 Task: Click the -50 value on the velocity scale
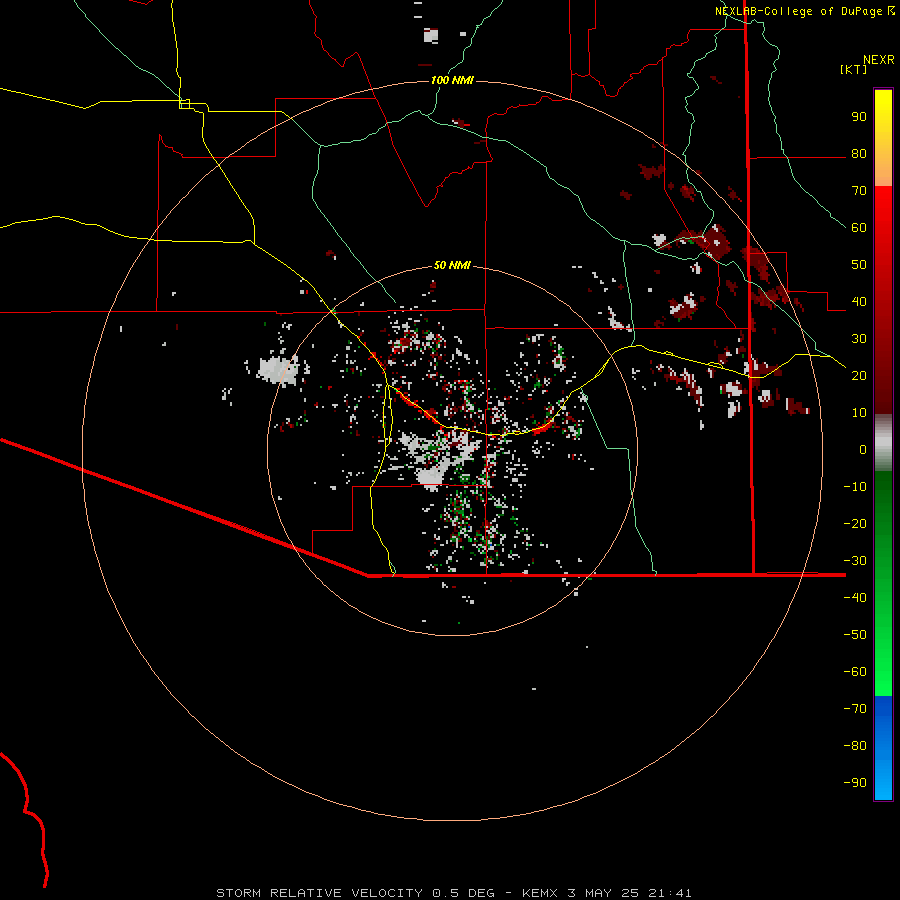coord(855,634)
